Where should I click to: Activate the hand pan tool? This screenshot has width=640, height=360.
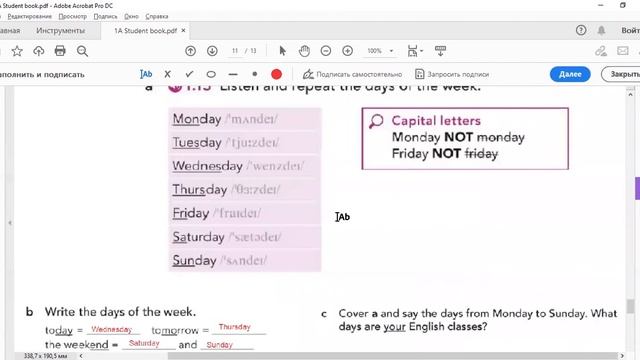coord(304,51)
